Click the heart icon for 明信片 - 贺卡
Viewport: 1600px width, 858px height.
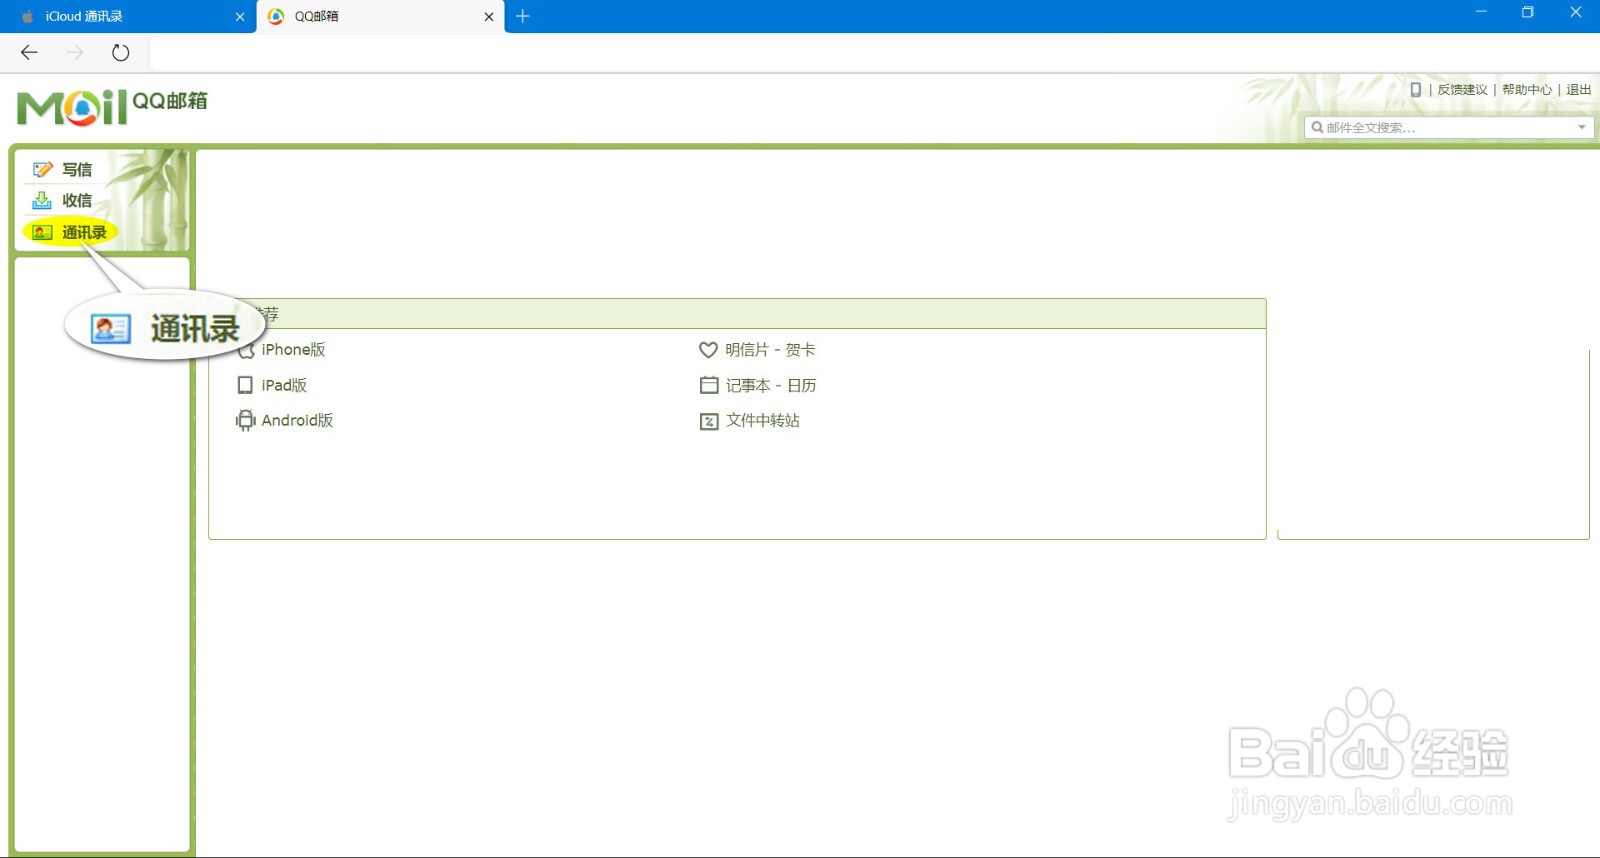tap(708, 349)
